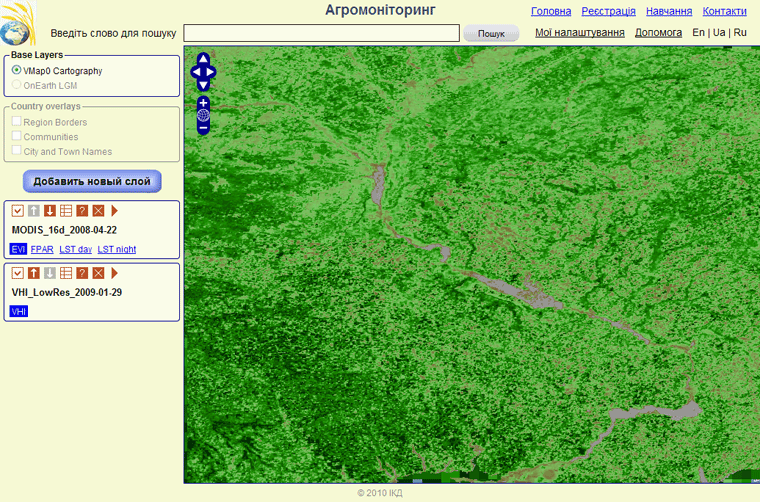Viewport: 760px width, 502px height.
Task: Click greyed down arrow for VHI_LowRes layer
Action: pyautogui.click(x=49, y=273)
